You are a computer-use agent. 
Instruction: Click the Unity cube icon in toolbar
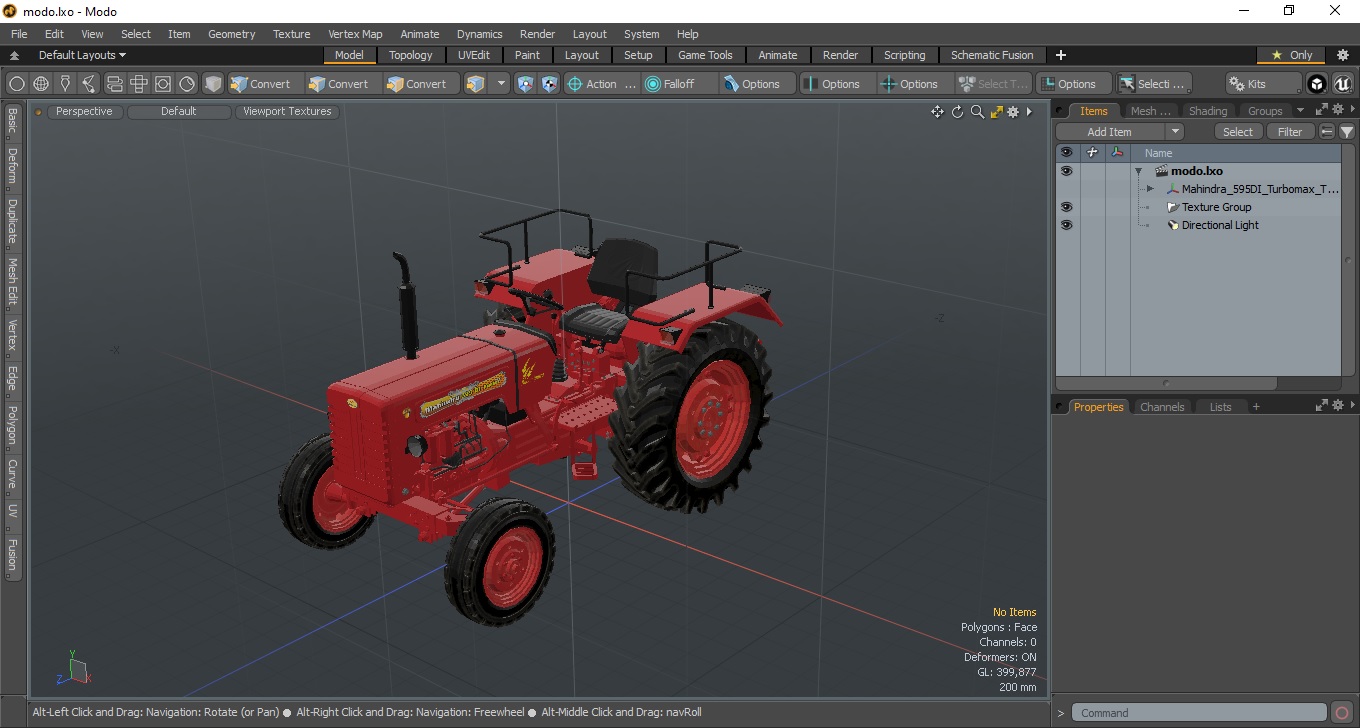(1317, 84)
